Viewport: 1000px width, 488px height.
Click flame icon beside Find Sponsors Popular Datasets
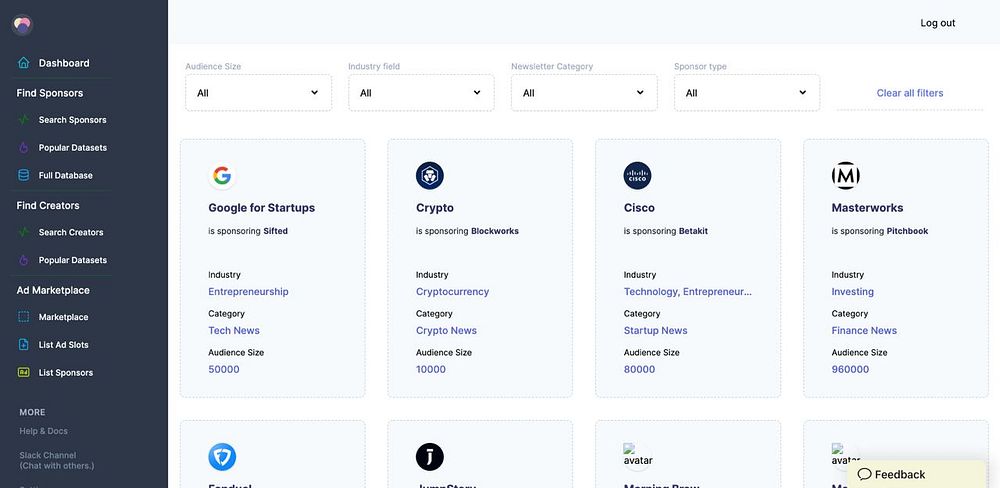24,147
